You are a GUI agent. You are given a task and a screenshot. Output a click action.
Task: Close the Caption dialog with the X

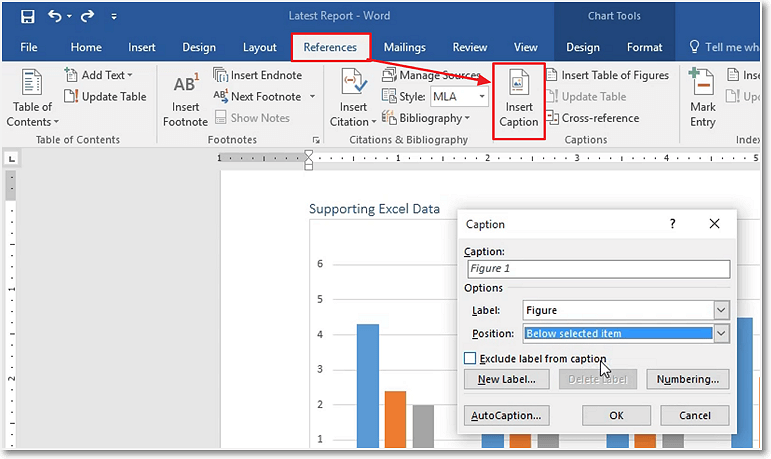pos(714,224)
